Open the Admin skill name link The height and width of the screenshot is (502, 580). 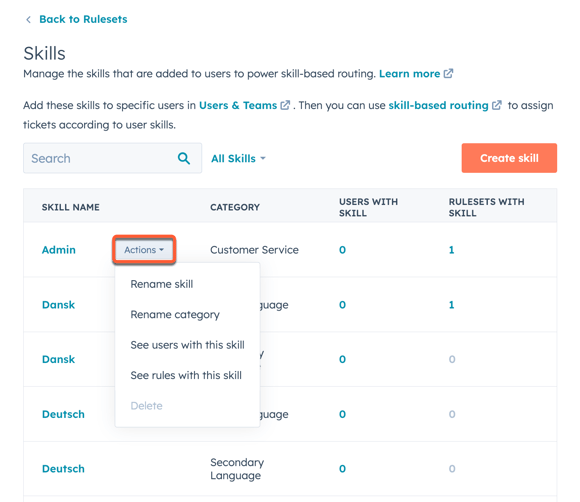(x=58, y=250)
